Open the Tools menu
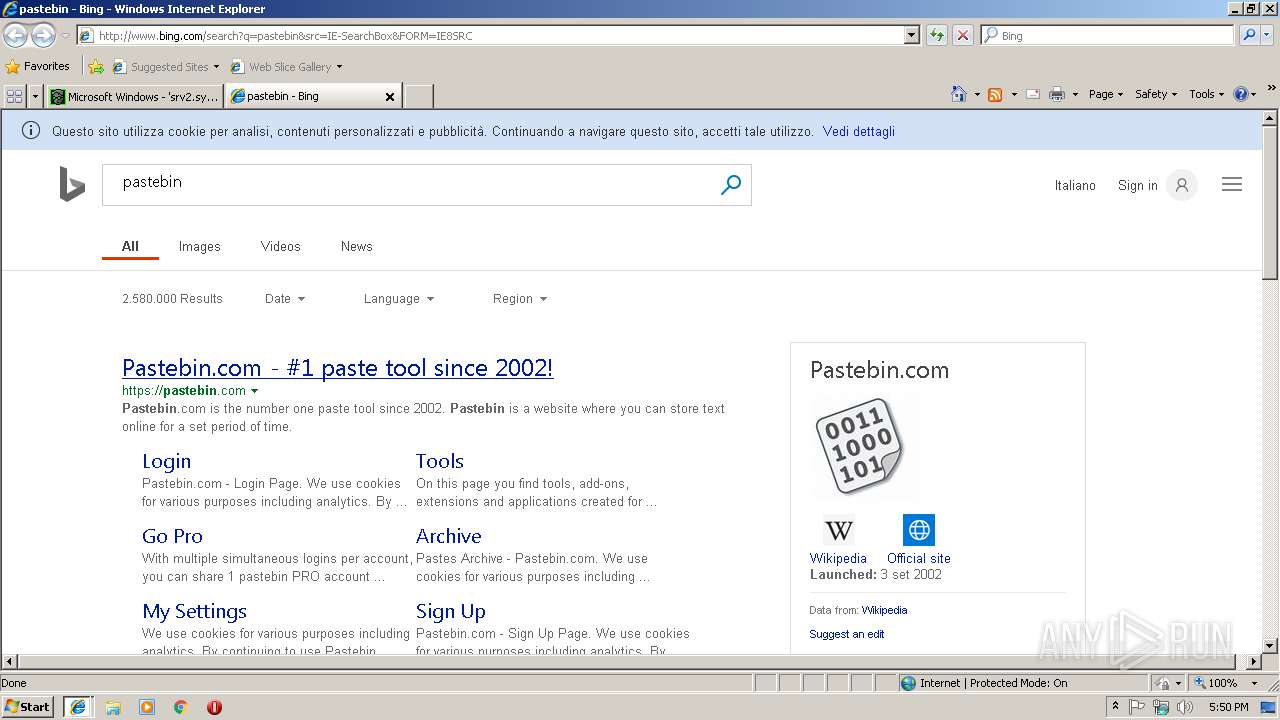 (x=1207, y=94)
